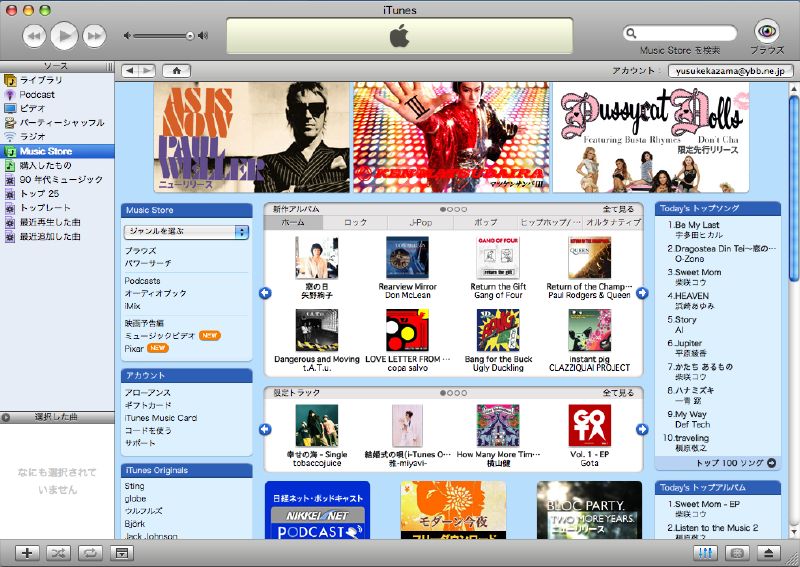The width and height of the screenshot is (800, 567).
Task: Switch to the ロック tab
Action: (355, 223)
